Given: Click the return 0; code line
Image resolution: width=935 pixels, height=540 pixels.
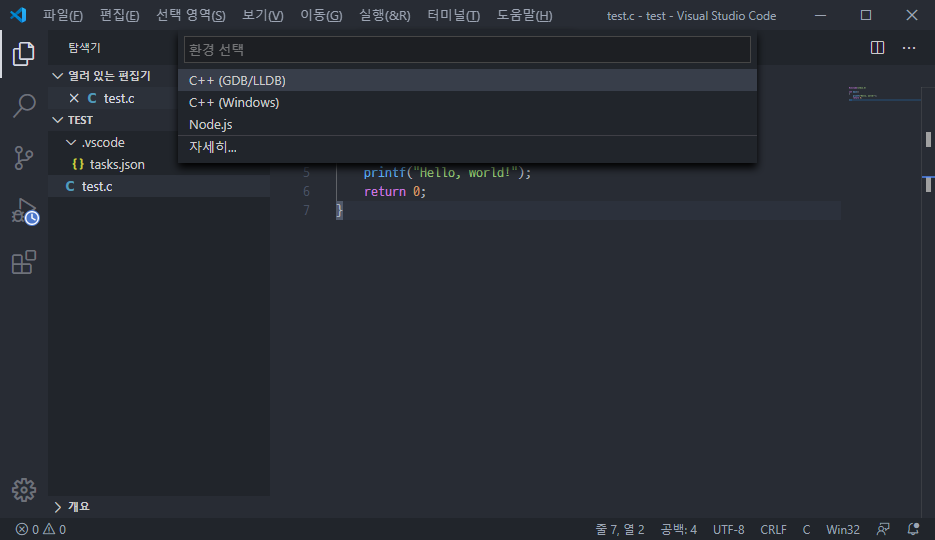Looking at the screenshot, I should 395,191.
